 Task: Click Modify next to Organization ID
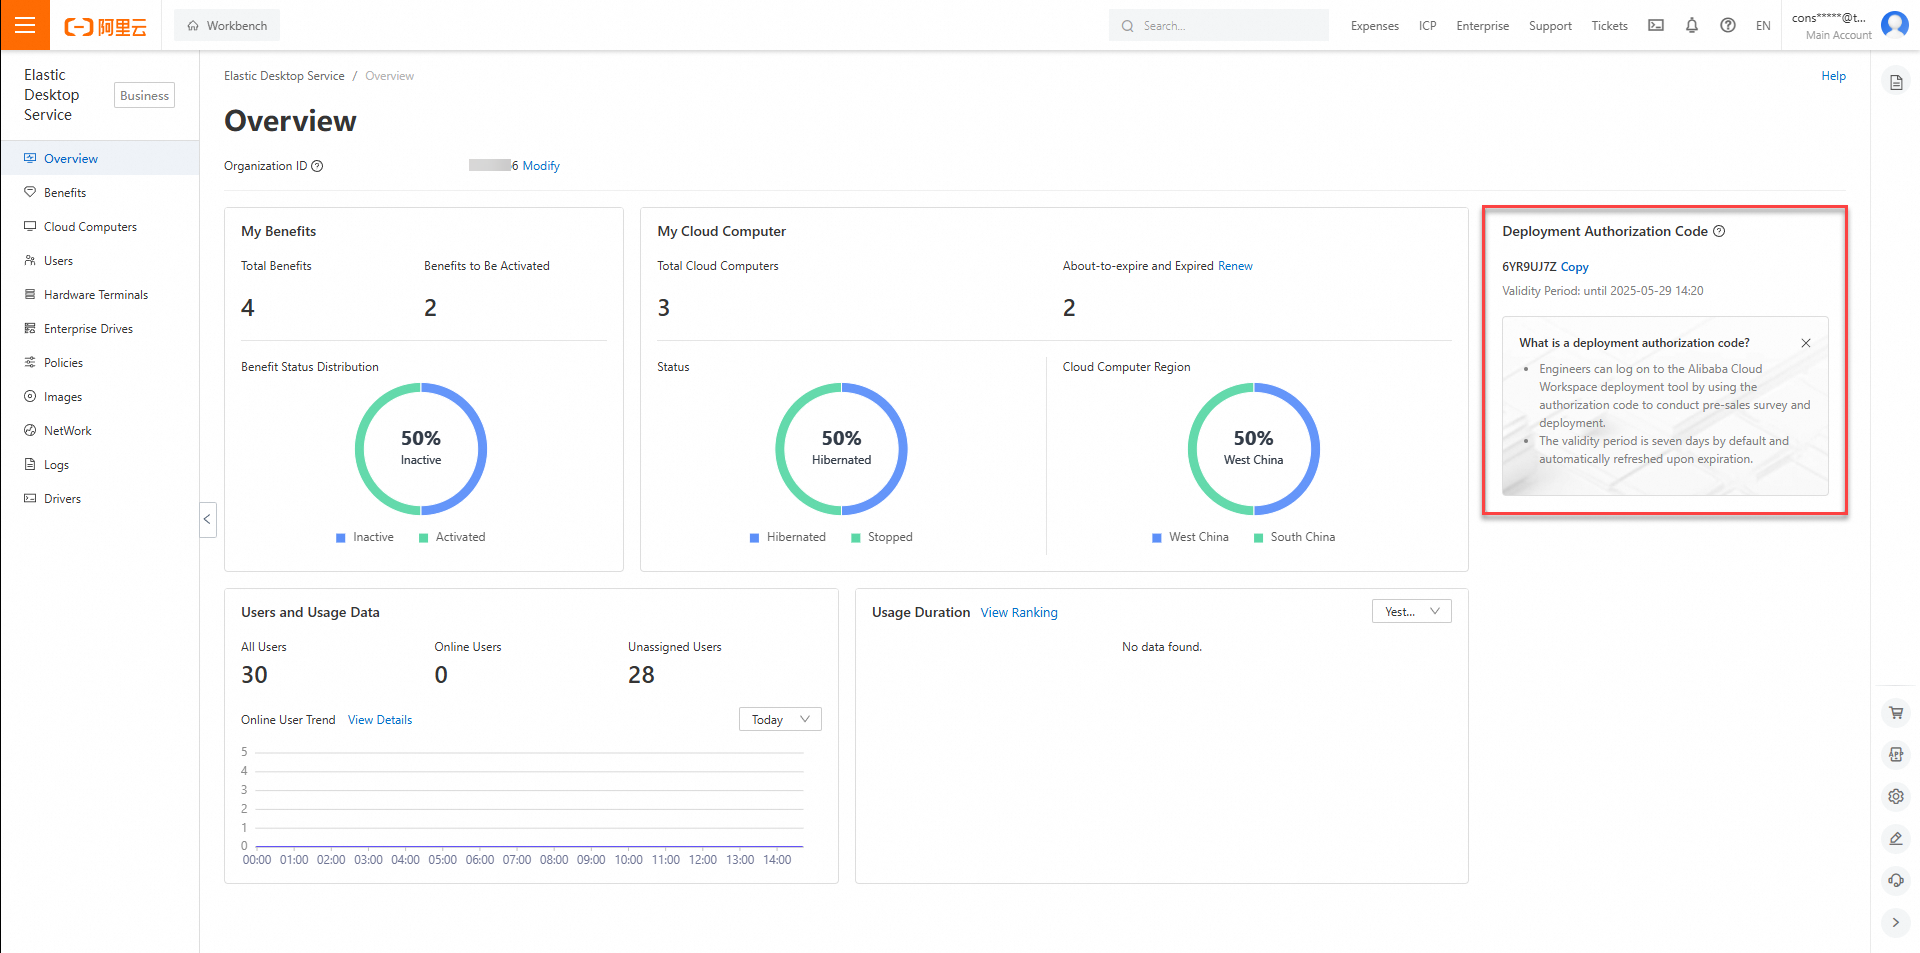pos(541,166)
